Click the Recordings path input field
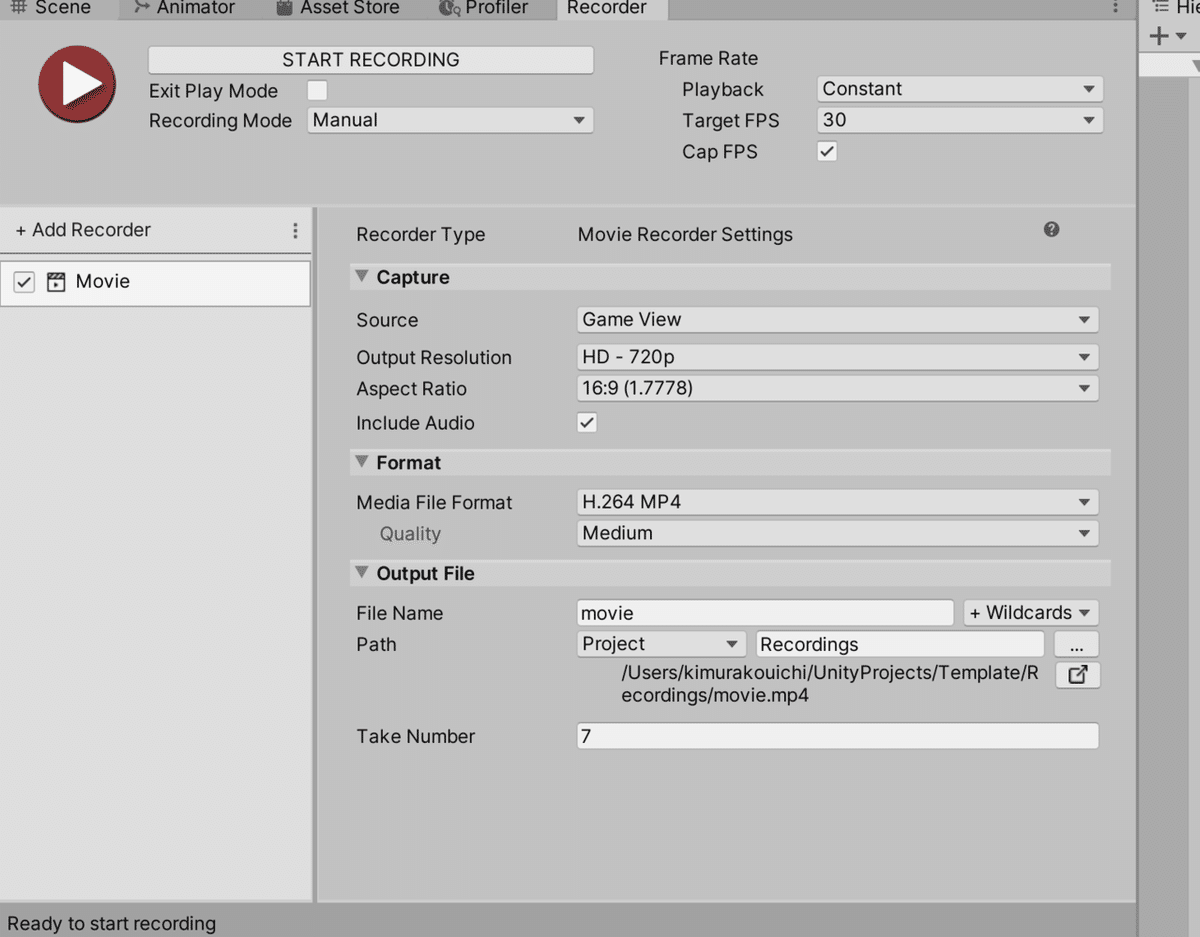The height and width of the screenshot is (937, 1200). click(900, 644)
